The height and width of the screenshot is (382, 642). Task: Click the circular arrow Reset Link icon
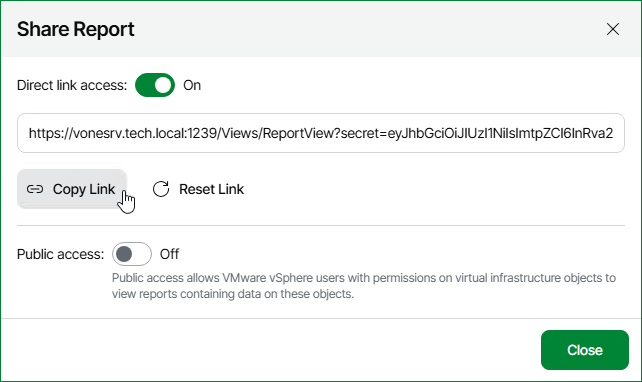(x=161, y=189)
